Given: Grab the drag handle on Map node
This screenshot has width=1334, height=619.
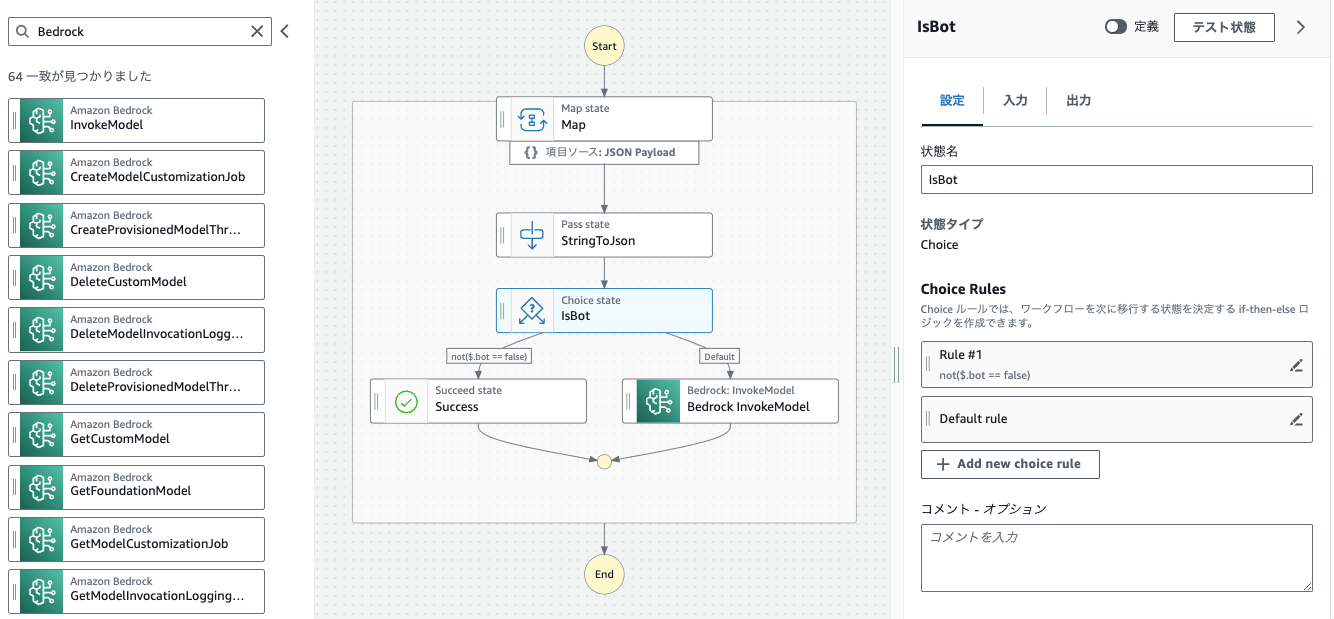Looking at the screenshot, I should pyautogui.click(x=503, y=119).
